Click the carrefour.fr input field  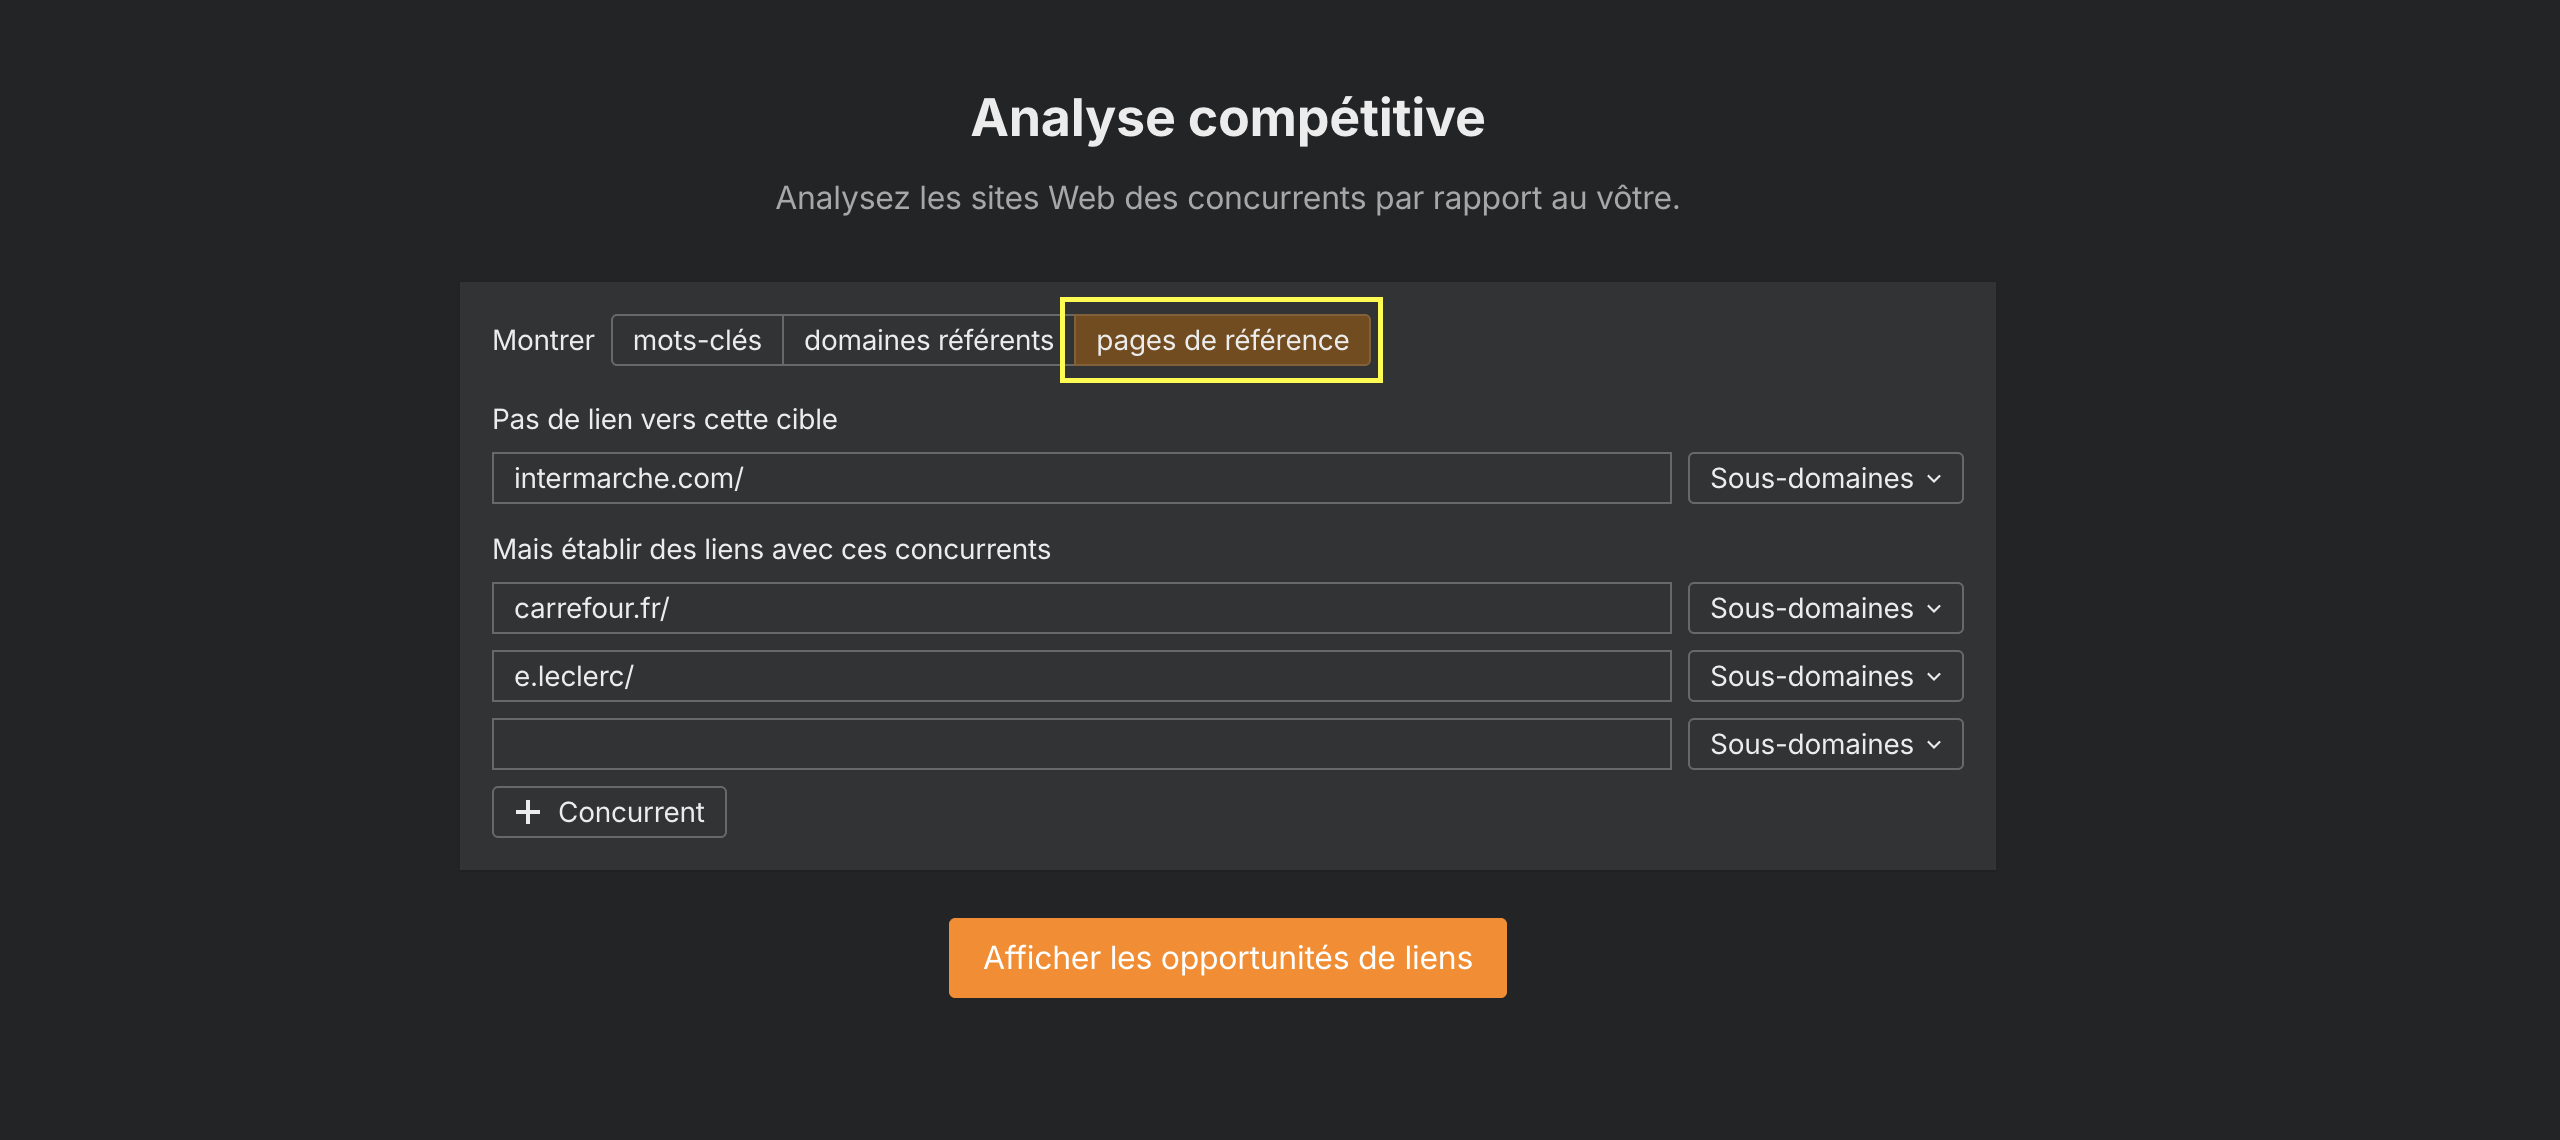click(x=1080, y=608)
